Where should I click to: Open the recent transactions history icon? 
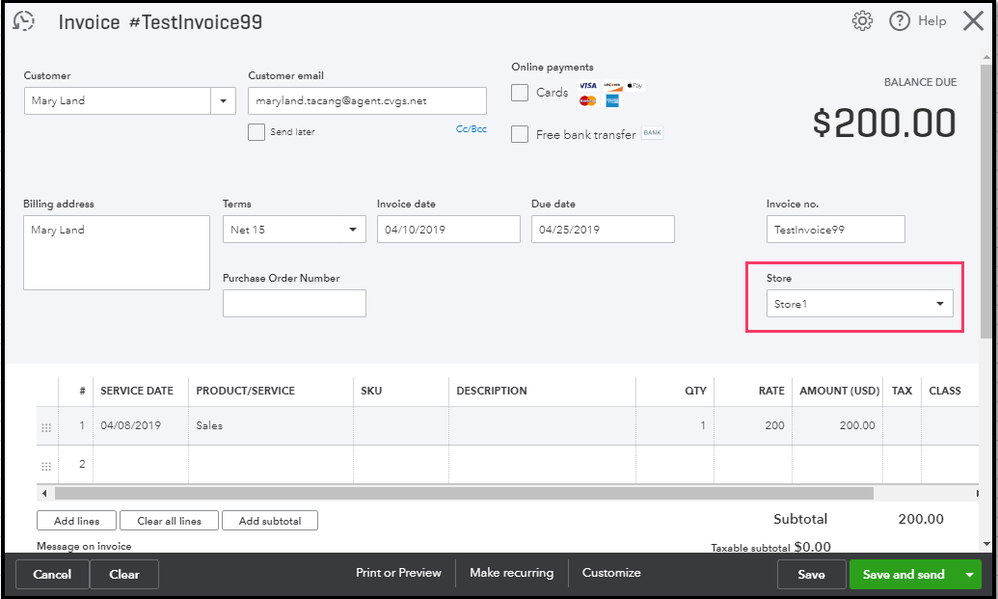24,21
